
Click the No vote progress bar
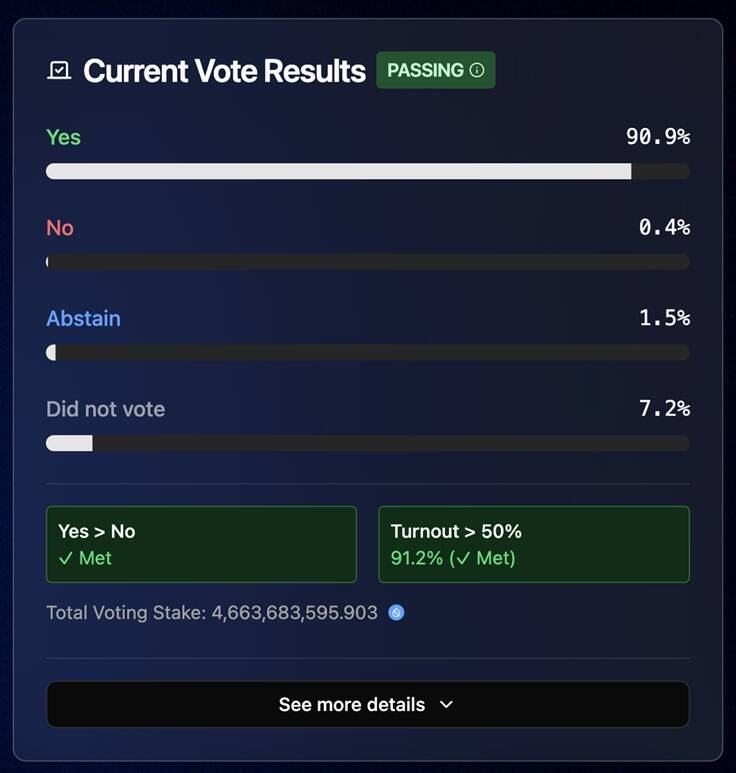[x=368, y=262]
